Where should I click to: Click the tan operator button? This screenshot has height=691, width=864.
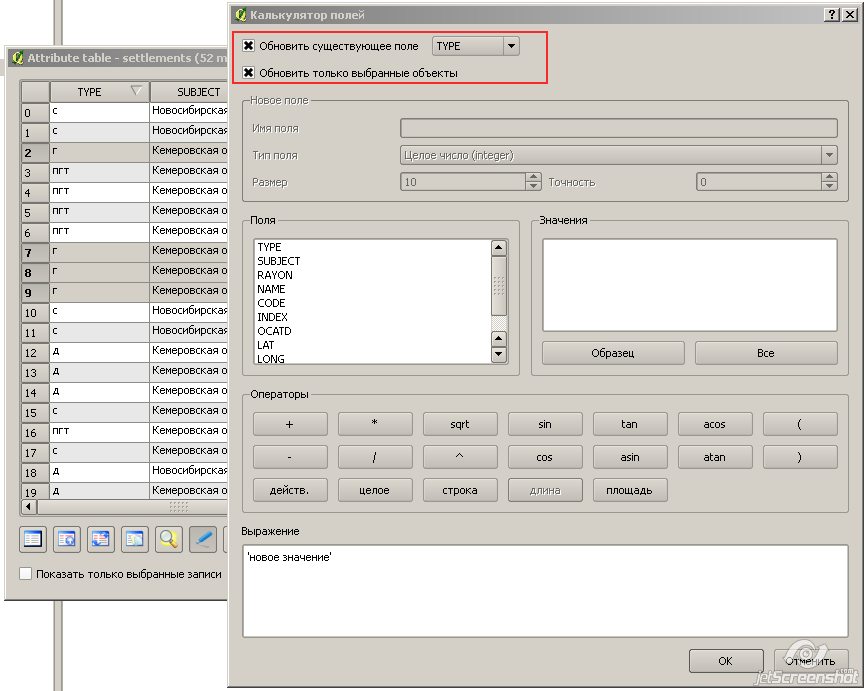tap(630, 424)
